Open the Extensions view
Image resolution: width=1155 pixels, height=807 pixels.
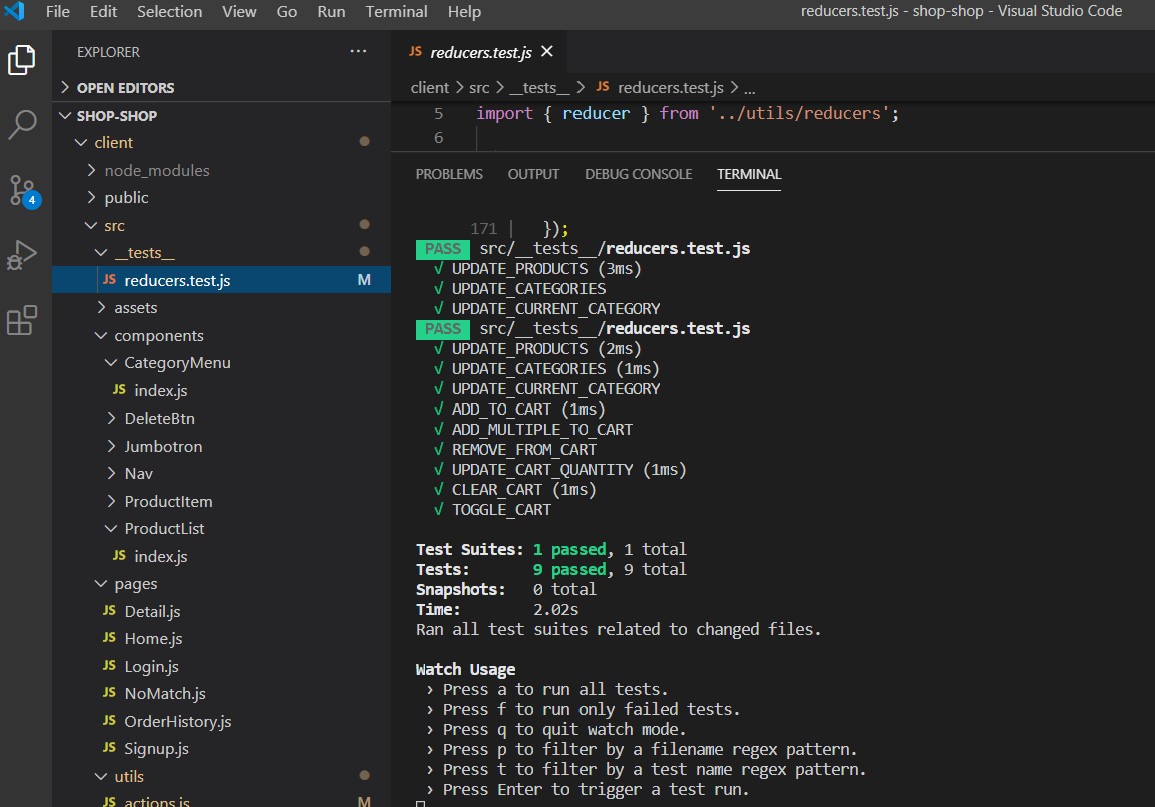(x=21, y=320)
